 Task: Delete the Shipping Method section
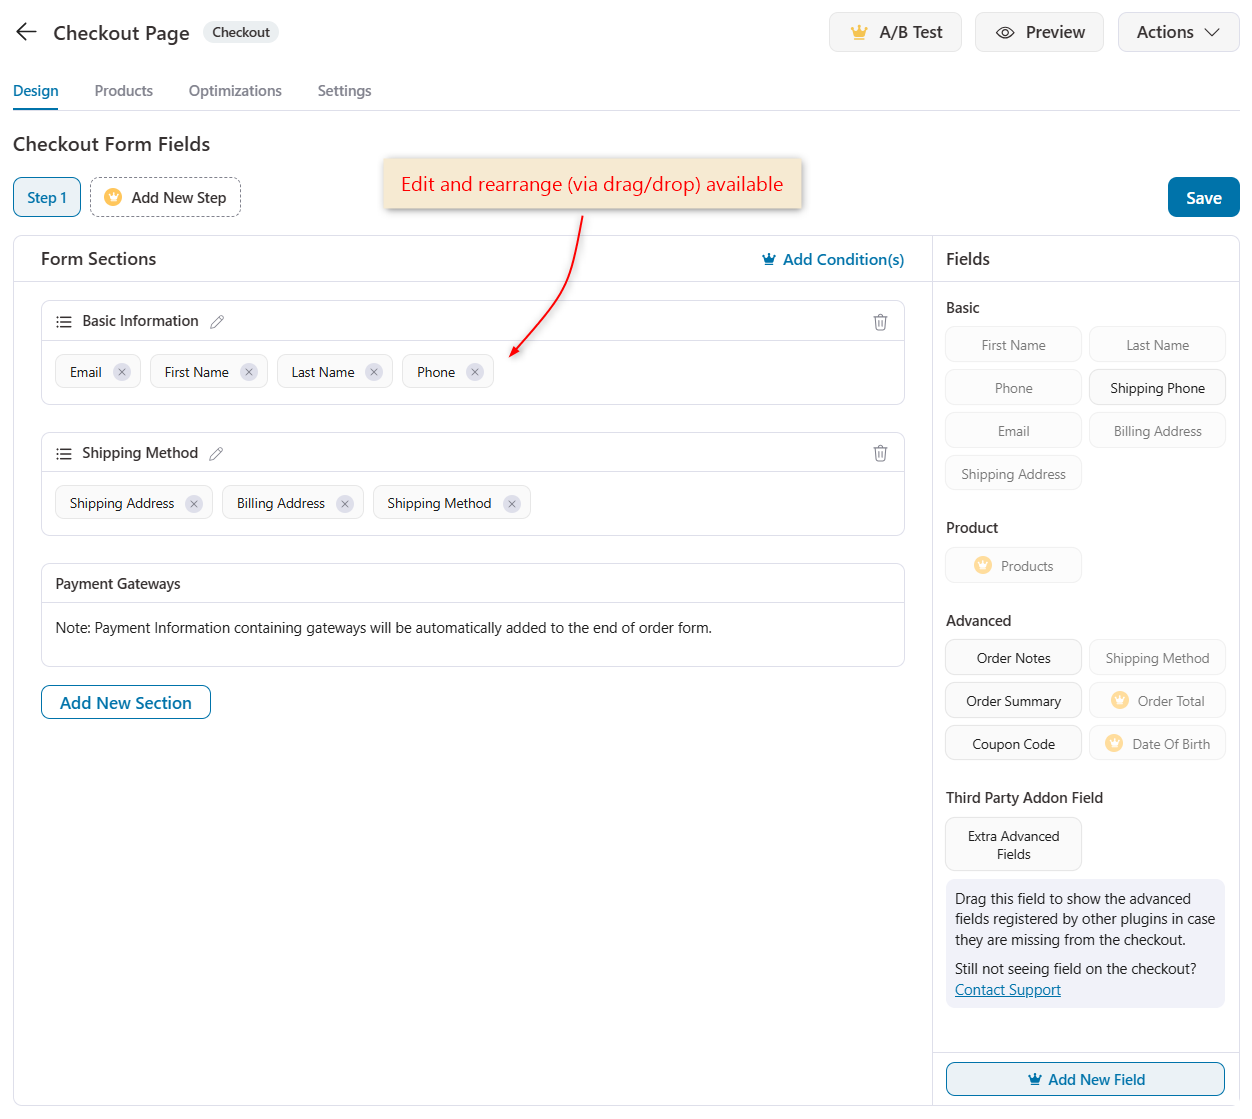point(880,453)
